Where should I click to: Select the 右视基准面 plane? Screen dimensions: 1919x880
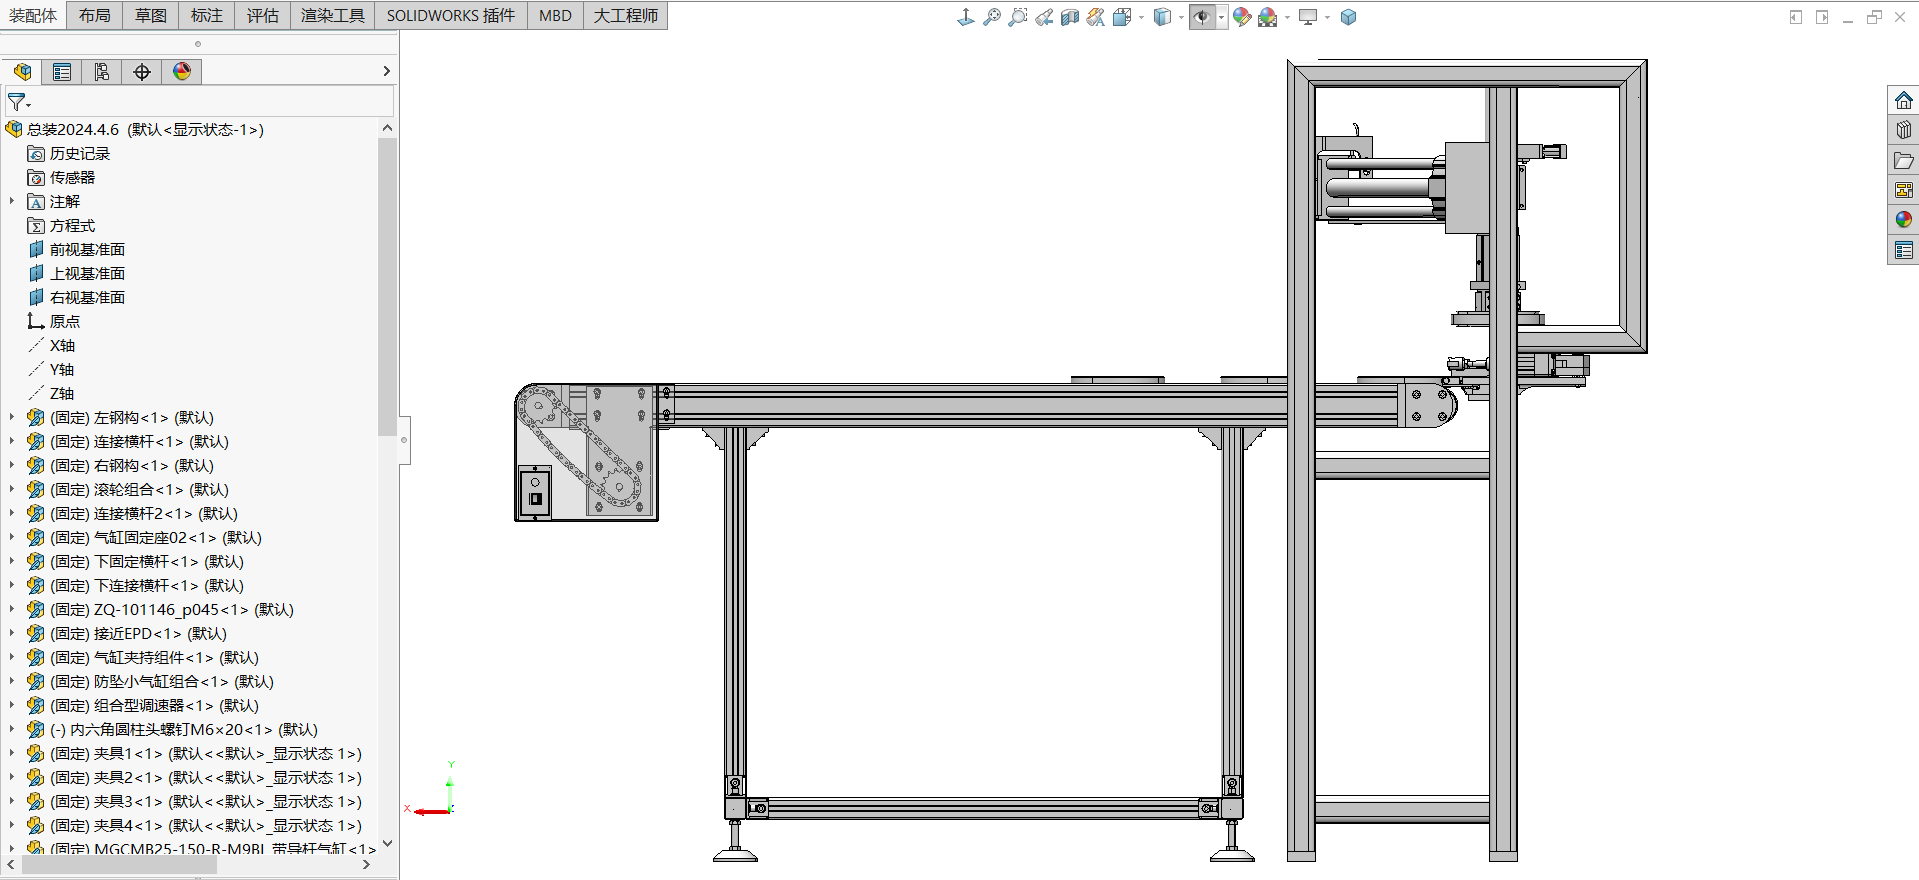point(87,297)
